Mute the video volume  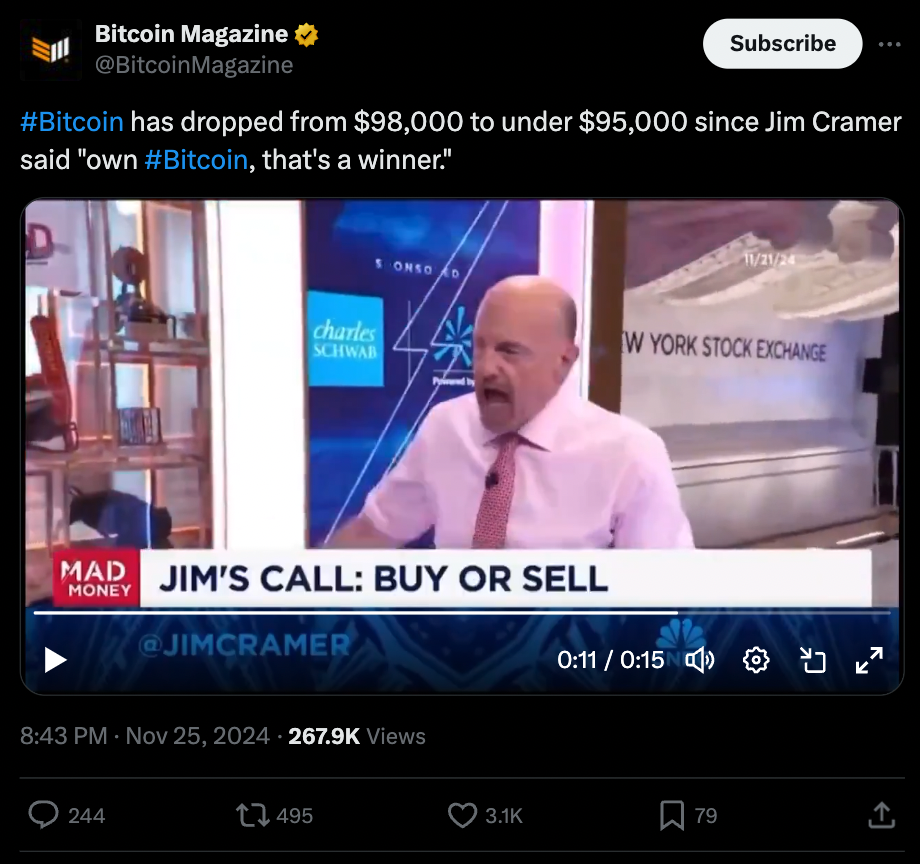pyautogui.click(x=700, y=660)
